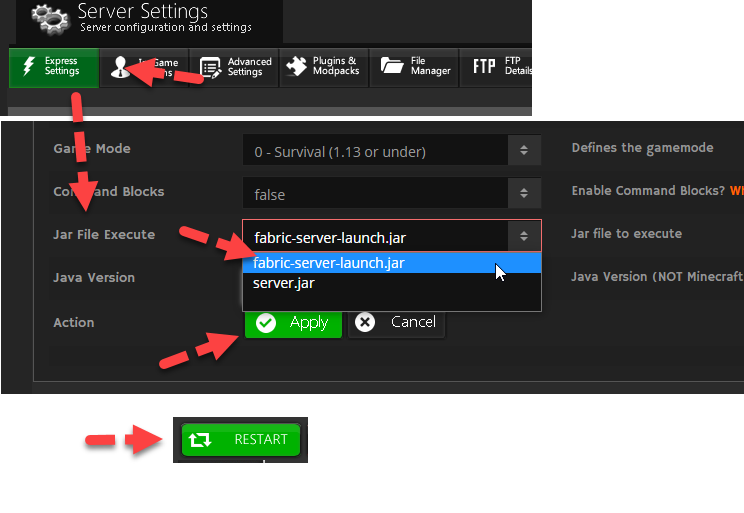Click the Cancel button
This screenshot has height=513, width=744.
point(397,323)
